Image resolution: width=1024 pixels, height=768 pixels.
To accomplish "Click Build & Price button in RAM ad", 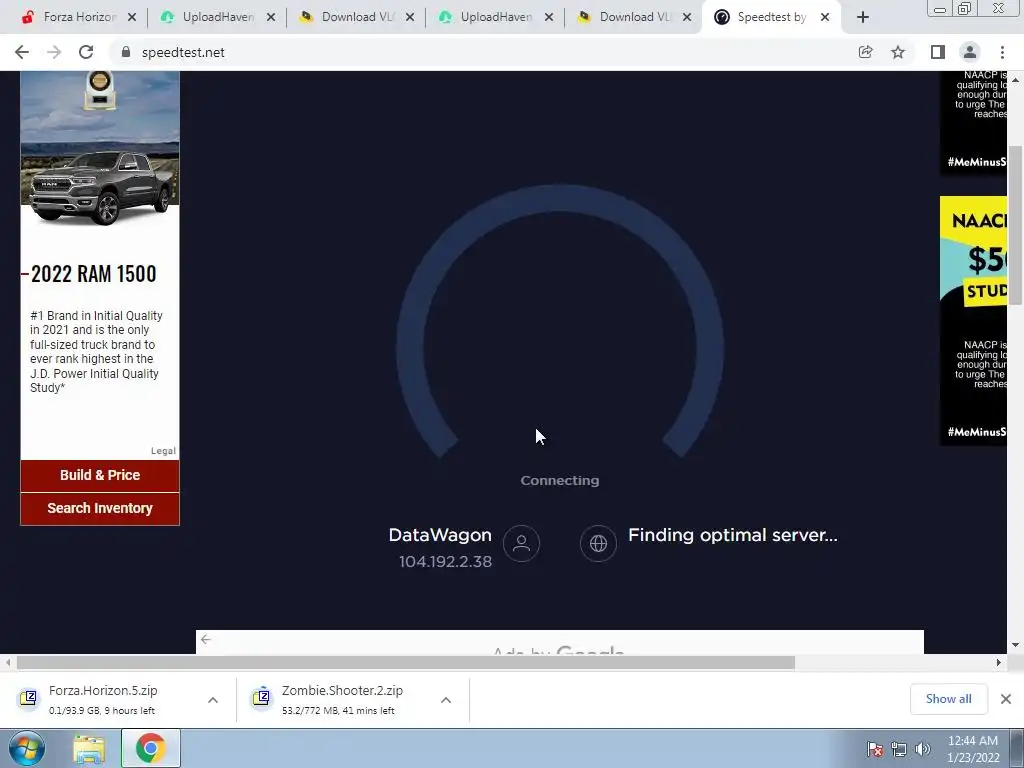I will point(100,475).
